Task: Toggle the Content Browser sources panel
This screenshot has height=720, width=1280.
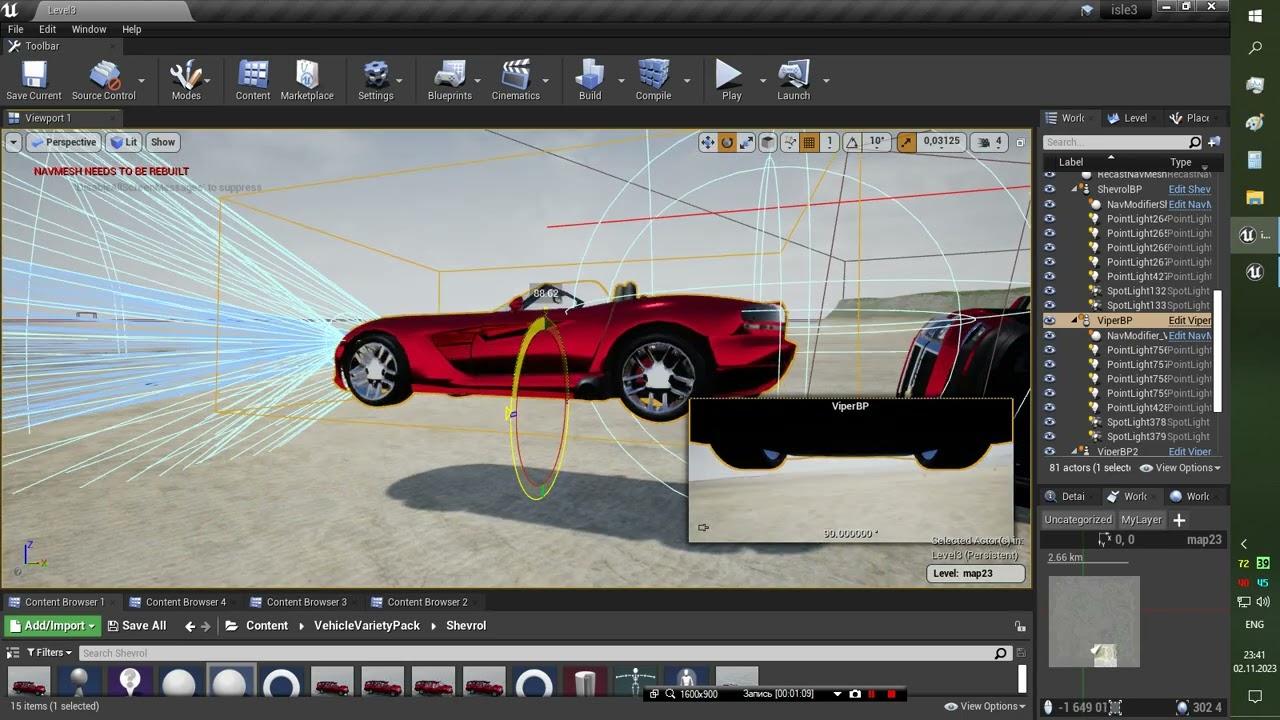Action: 14,653
